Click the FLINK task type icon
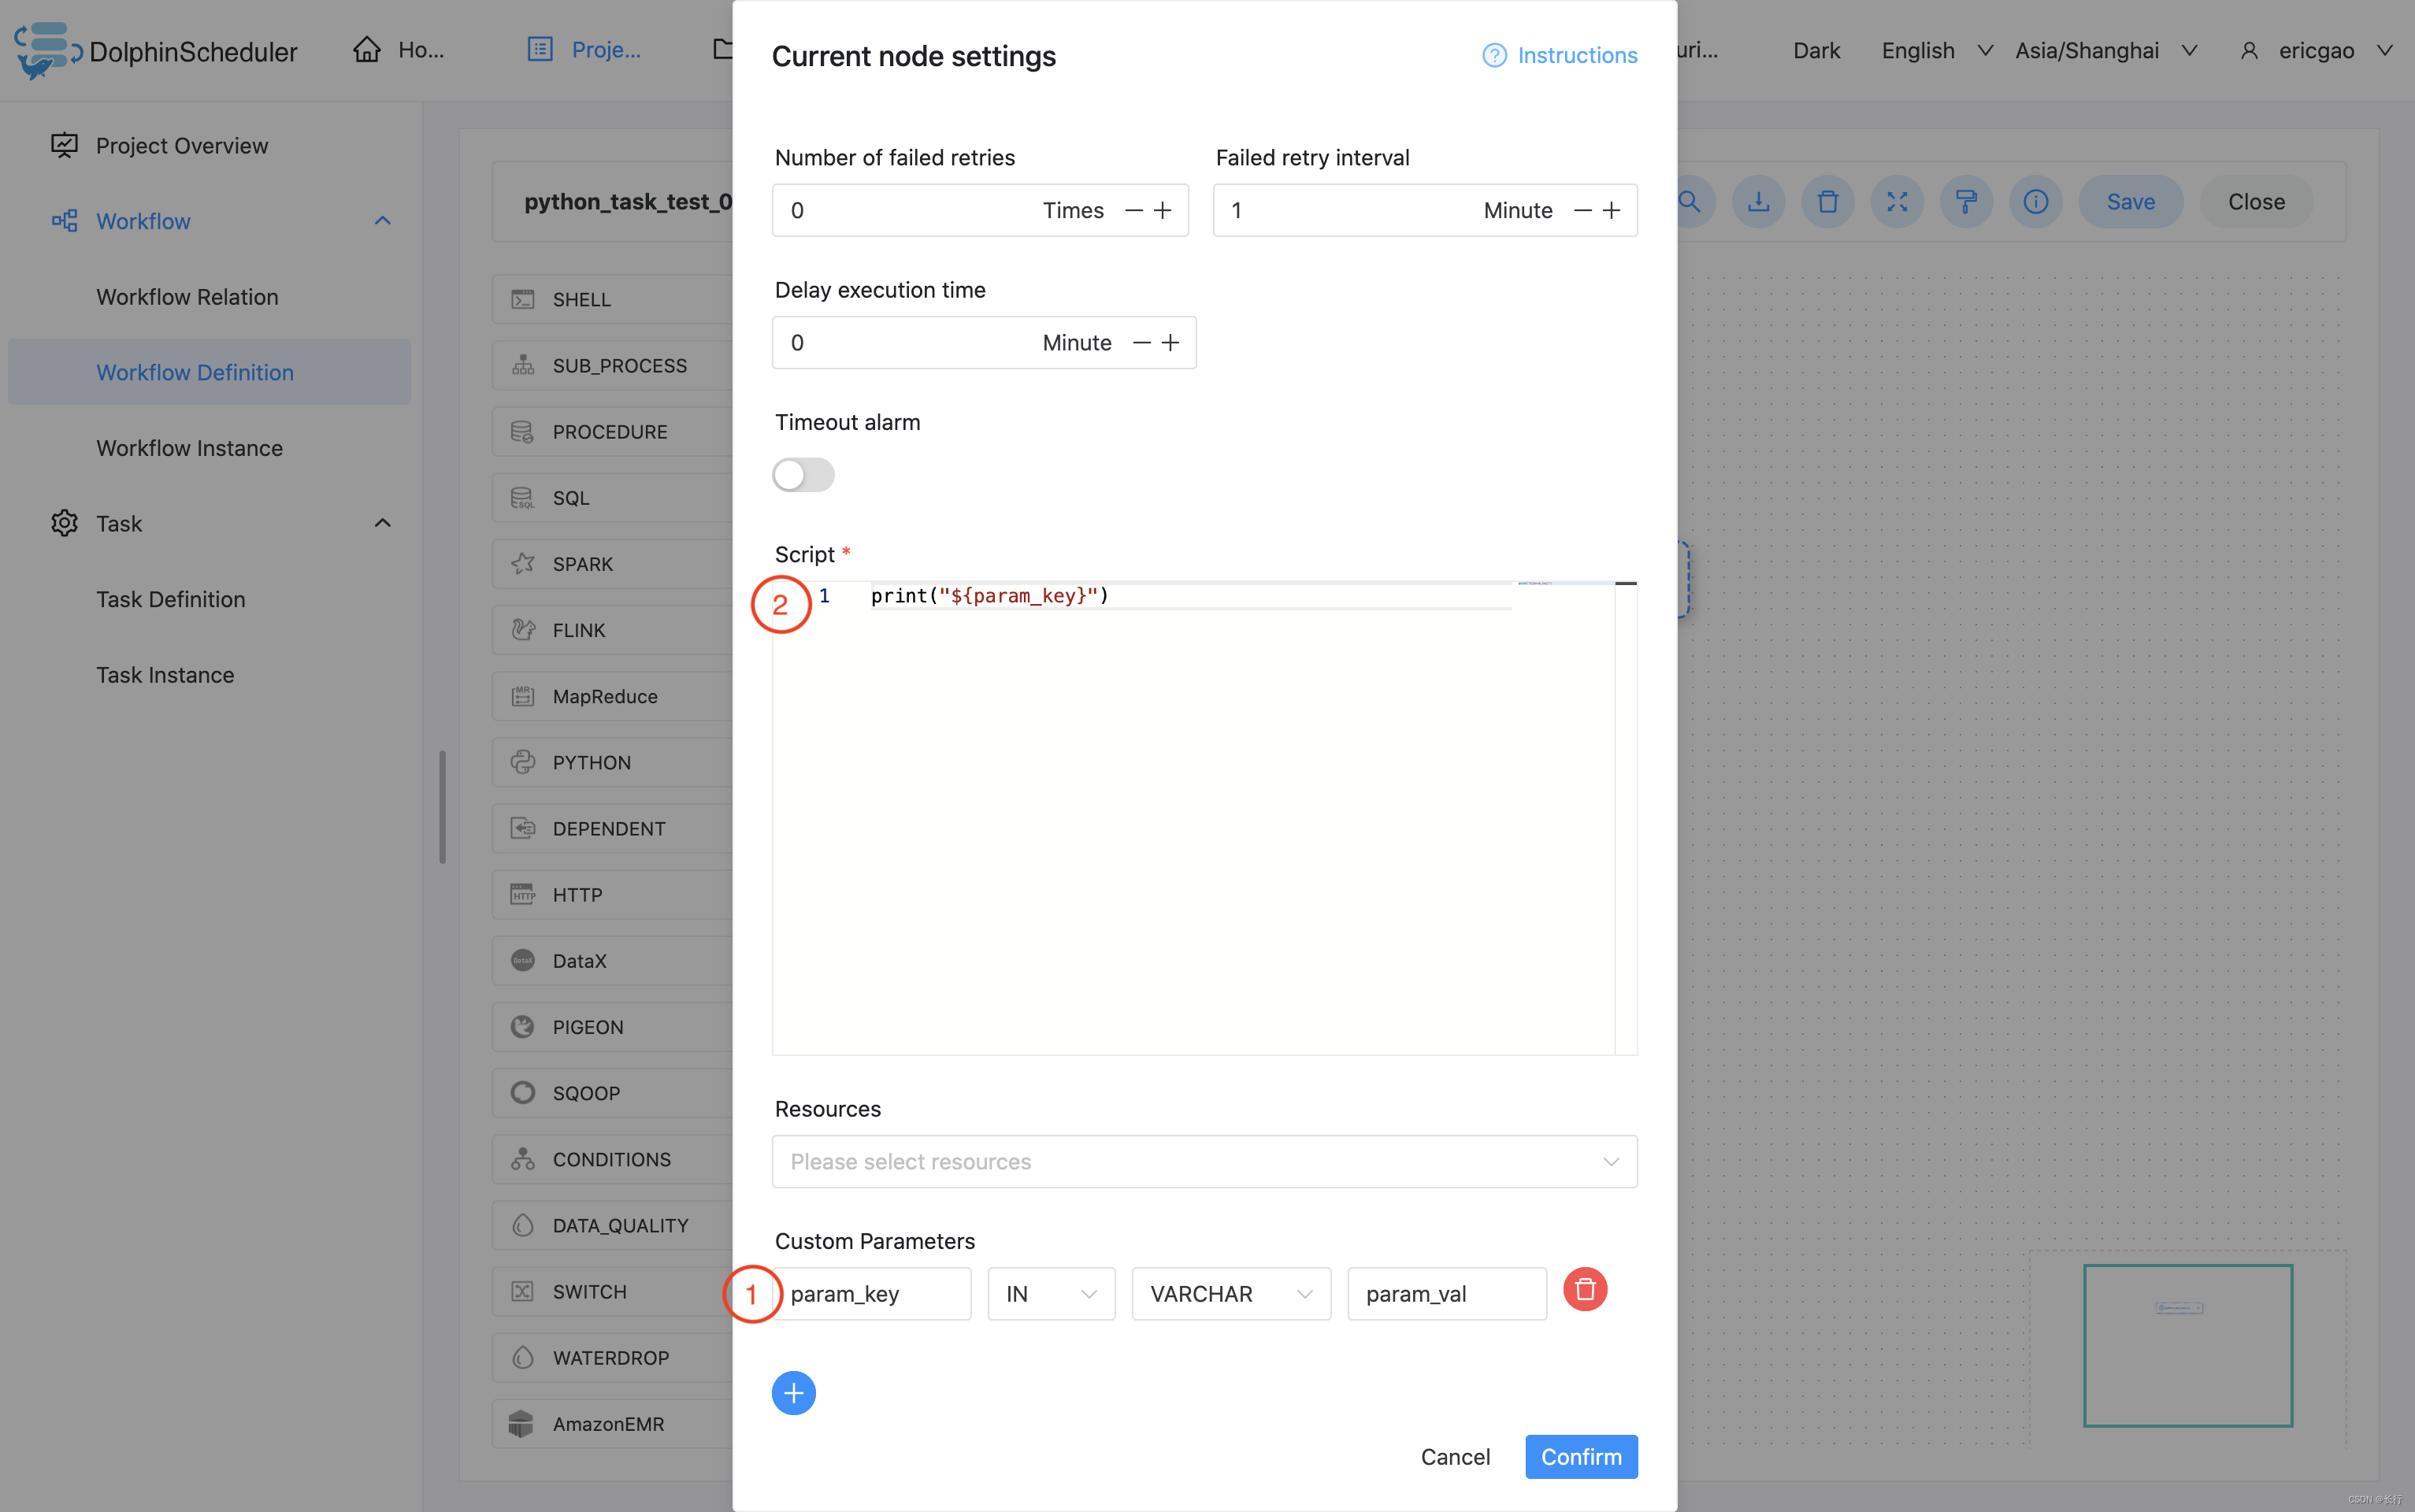 (523, 629)
